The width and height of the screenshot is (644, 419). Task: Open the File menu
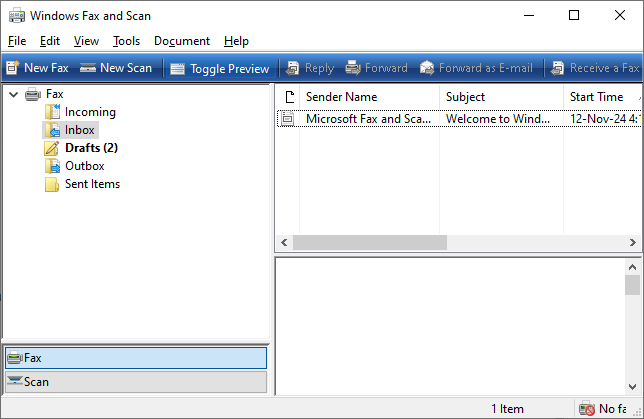17,41
